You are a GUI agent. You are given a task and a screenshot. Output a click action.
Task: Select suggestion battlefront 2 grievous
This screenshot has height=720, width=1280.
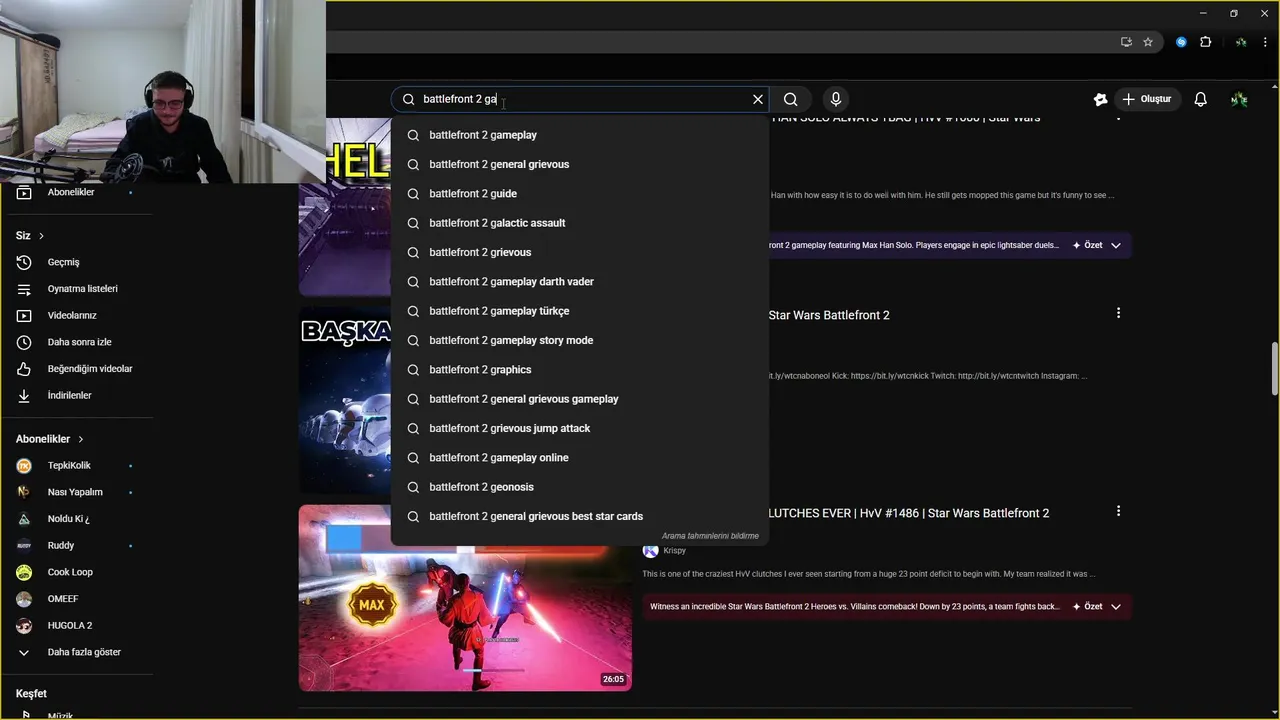pyautogui.click(x=580, y=252)
